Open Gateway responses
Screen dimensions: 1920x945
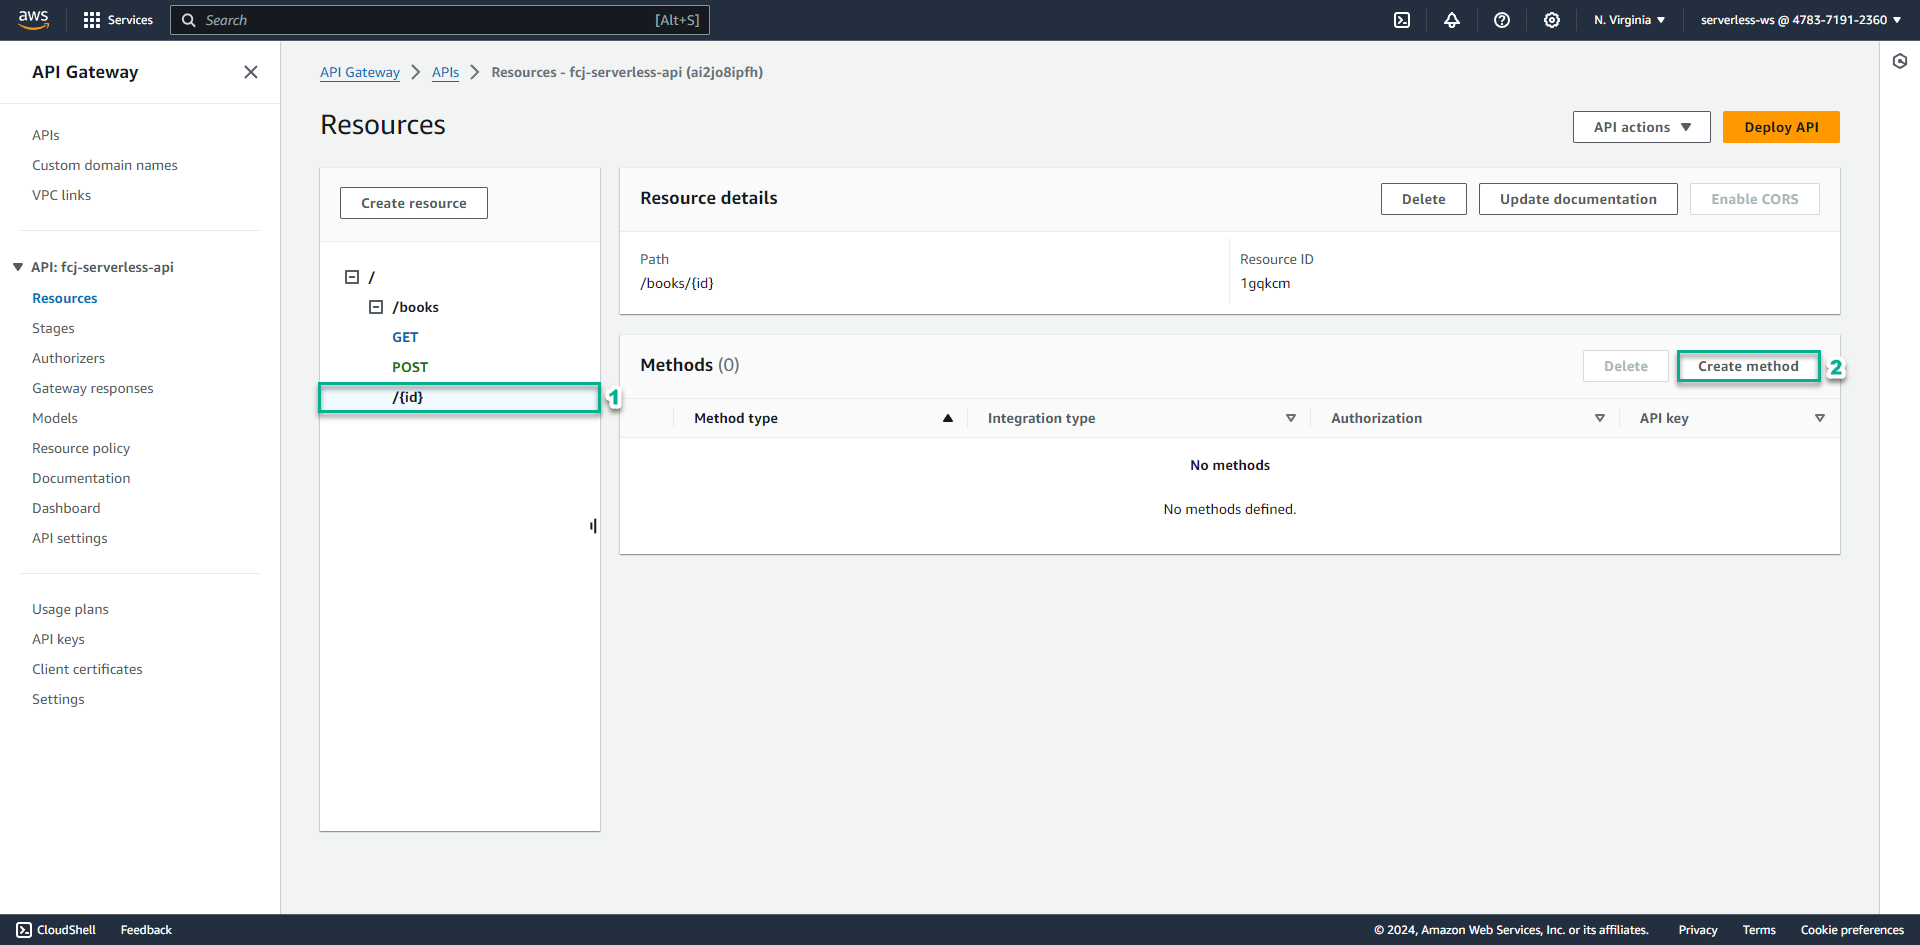coord(93,388)
